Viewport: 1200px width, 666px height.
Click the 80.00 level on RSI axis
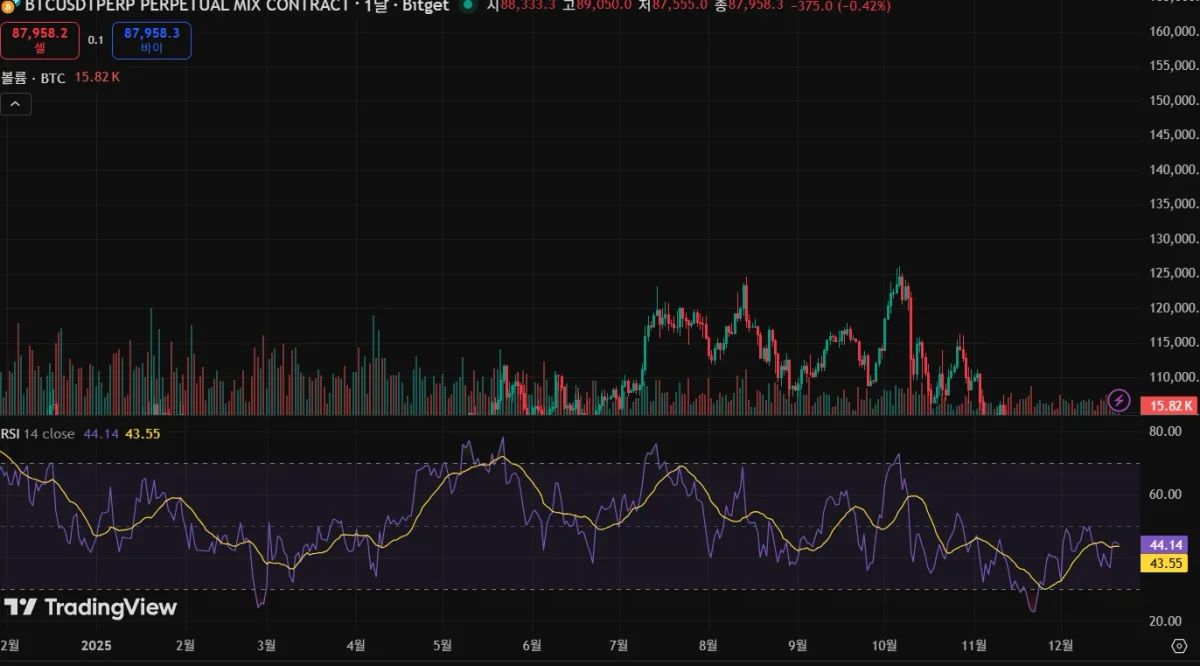pos(1167,432)
